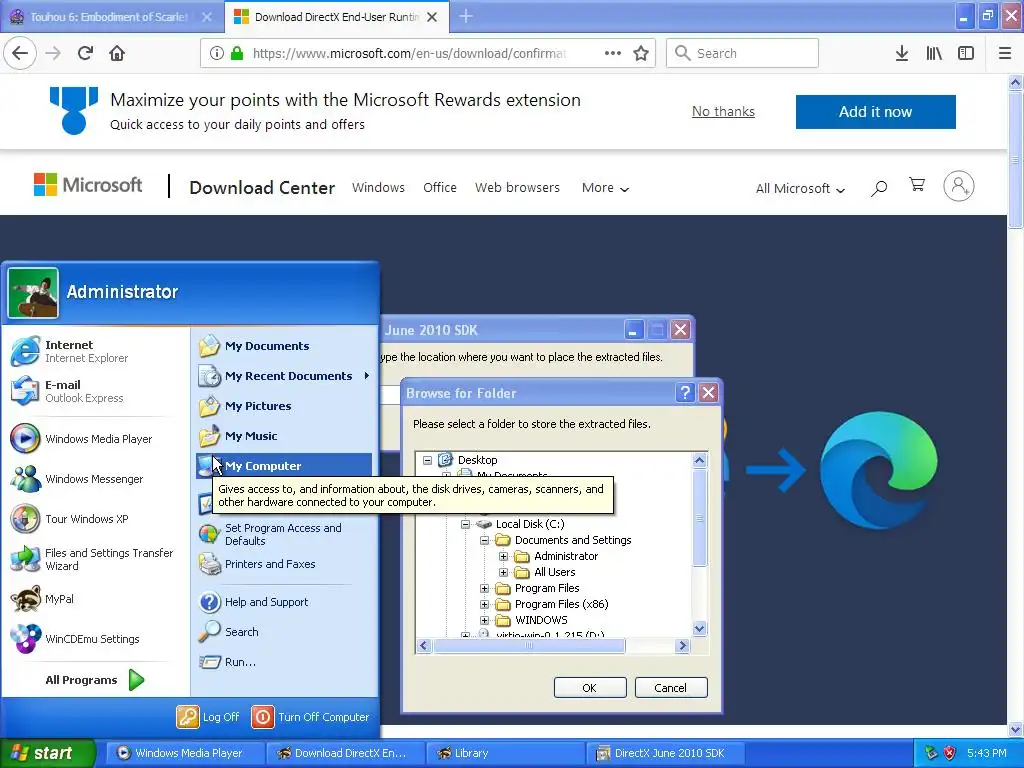Click the address bar URL field
1024x768 pixels.
(408, 53)
